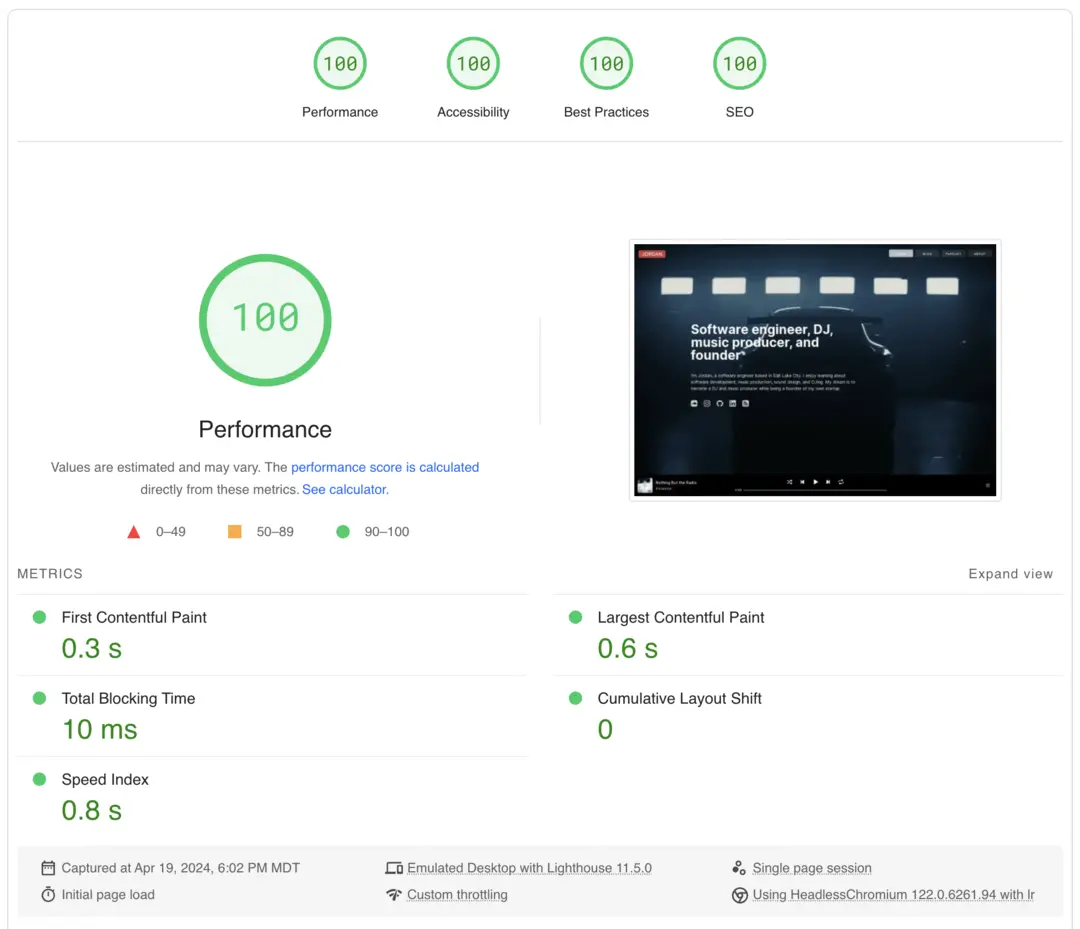1080x929 pixels.
Task: Click the Accessibility 100 score gauge
Action: coord(473,63)
